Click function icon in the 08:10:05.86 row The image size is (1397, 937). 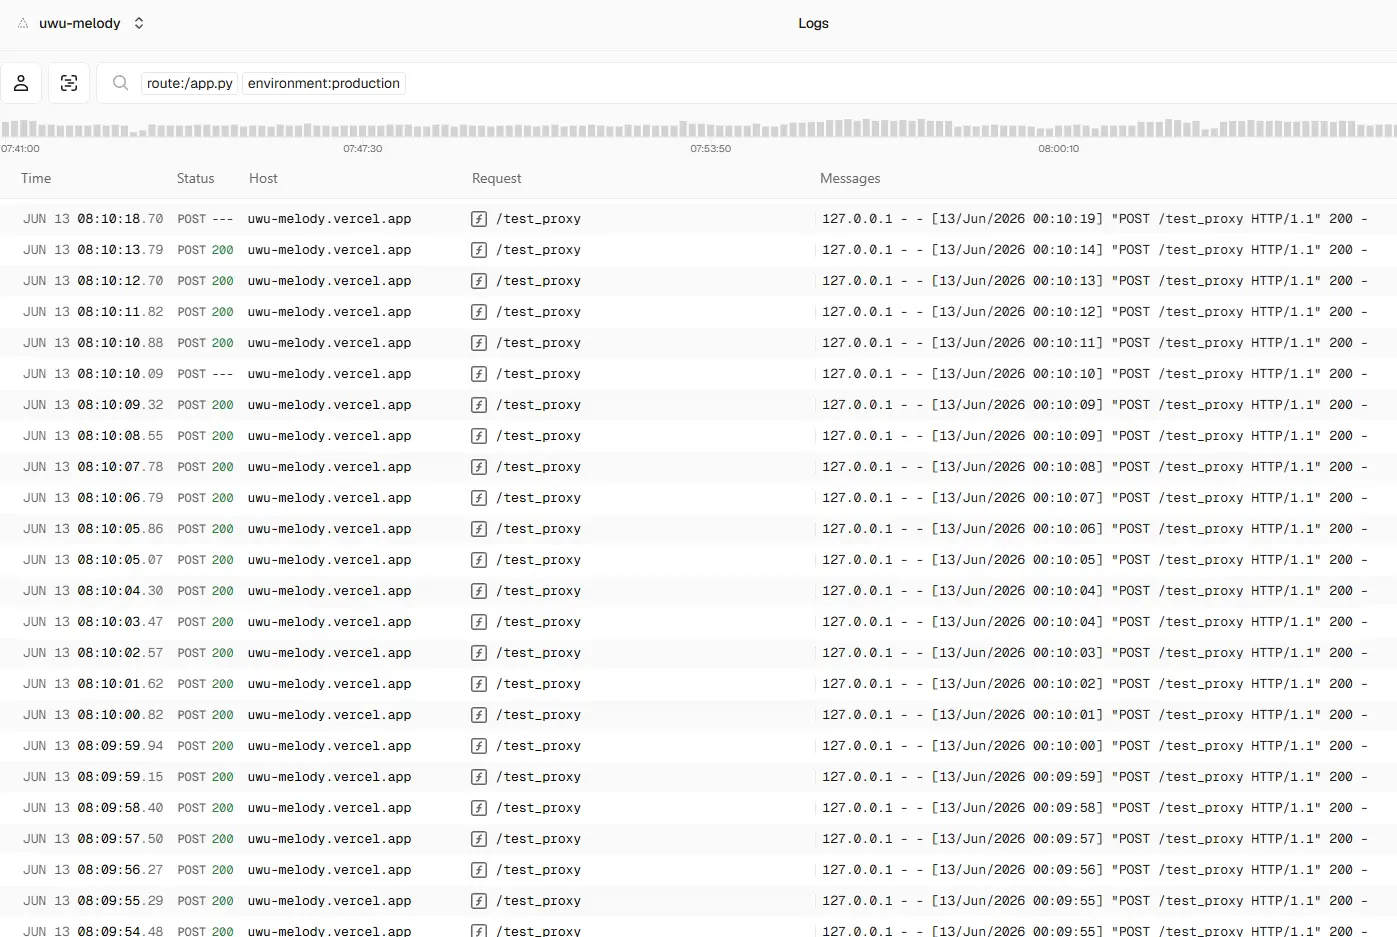tap(479, 529)
